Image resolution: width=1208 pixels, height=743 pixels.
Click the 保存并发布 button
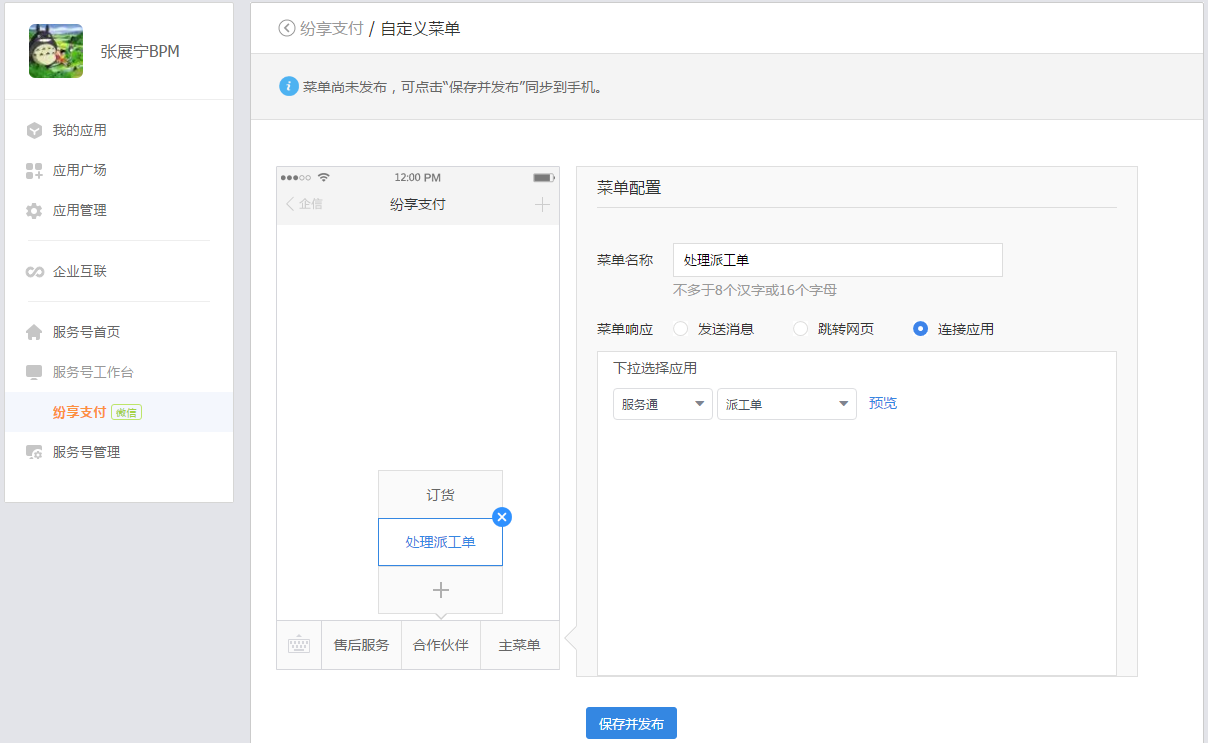pos(631,723)
